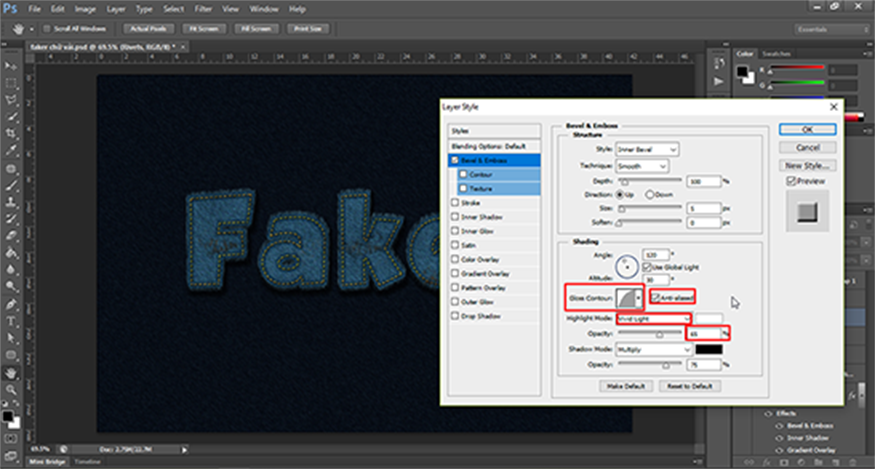
Task: Click the black shadow color swatch
Action: [x=708, y=350]
